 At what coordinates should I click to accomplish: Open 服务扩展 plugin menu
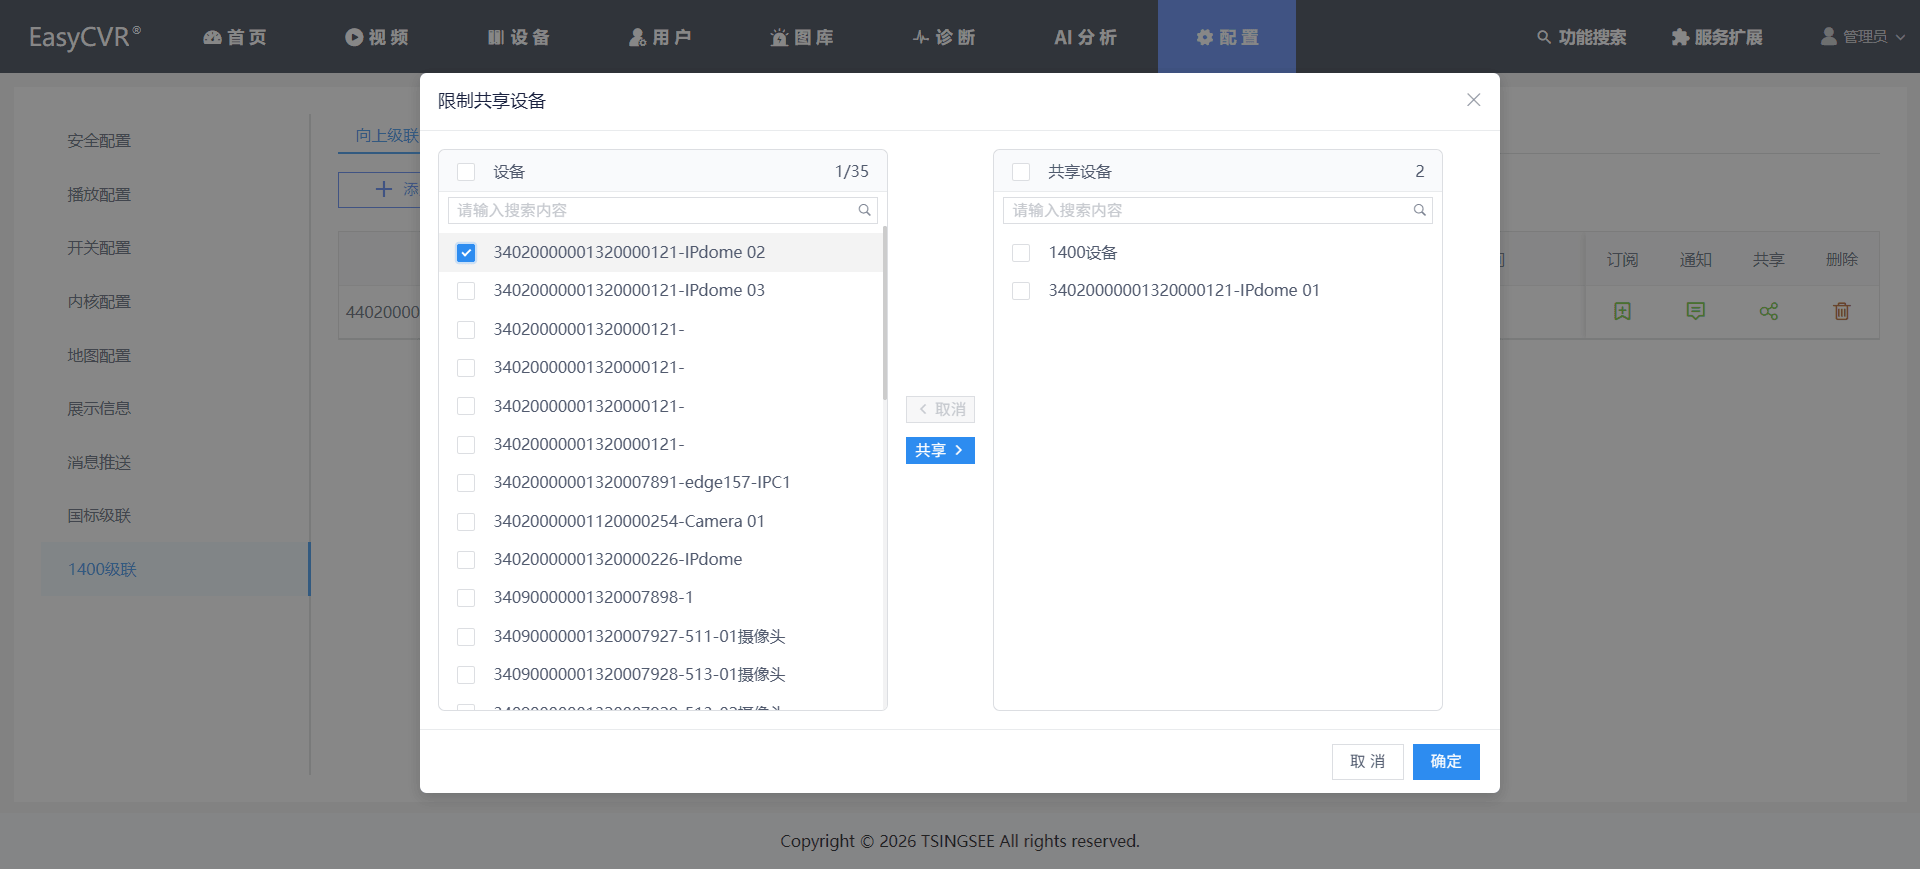1716,37
